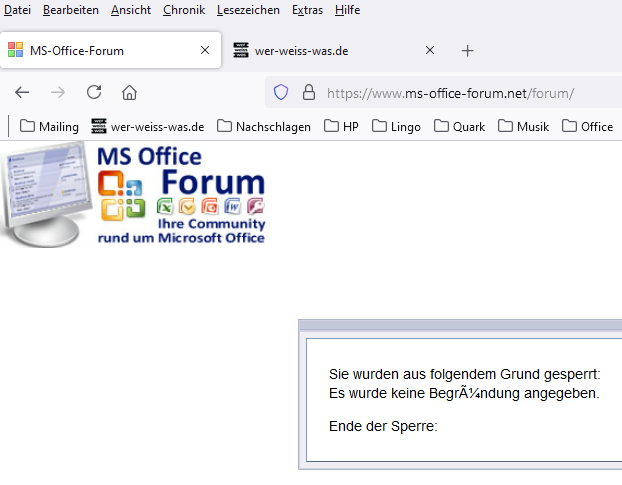
Task: Open the Ansicht menu
Action: [x=131, y=10]
